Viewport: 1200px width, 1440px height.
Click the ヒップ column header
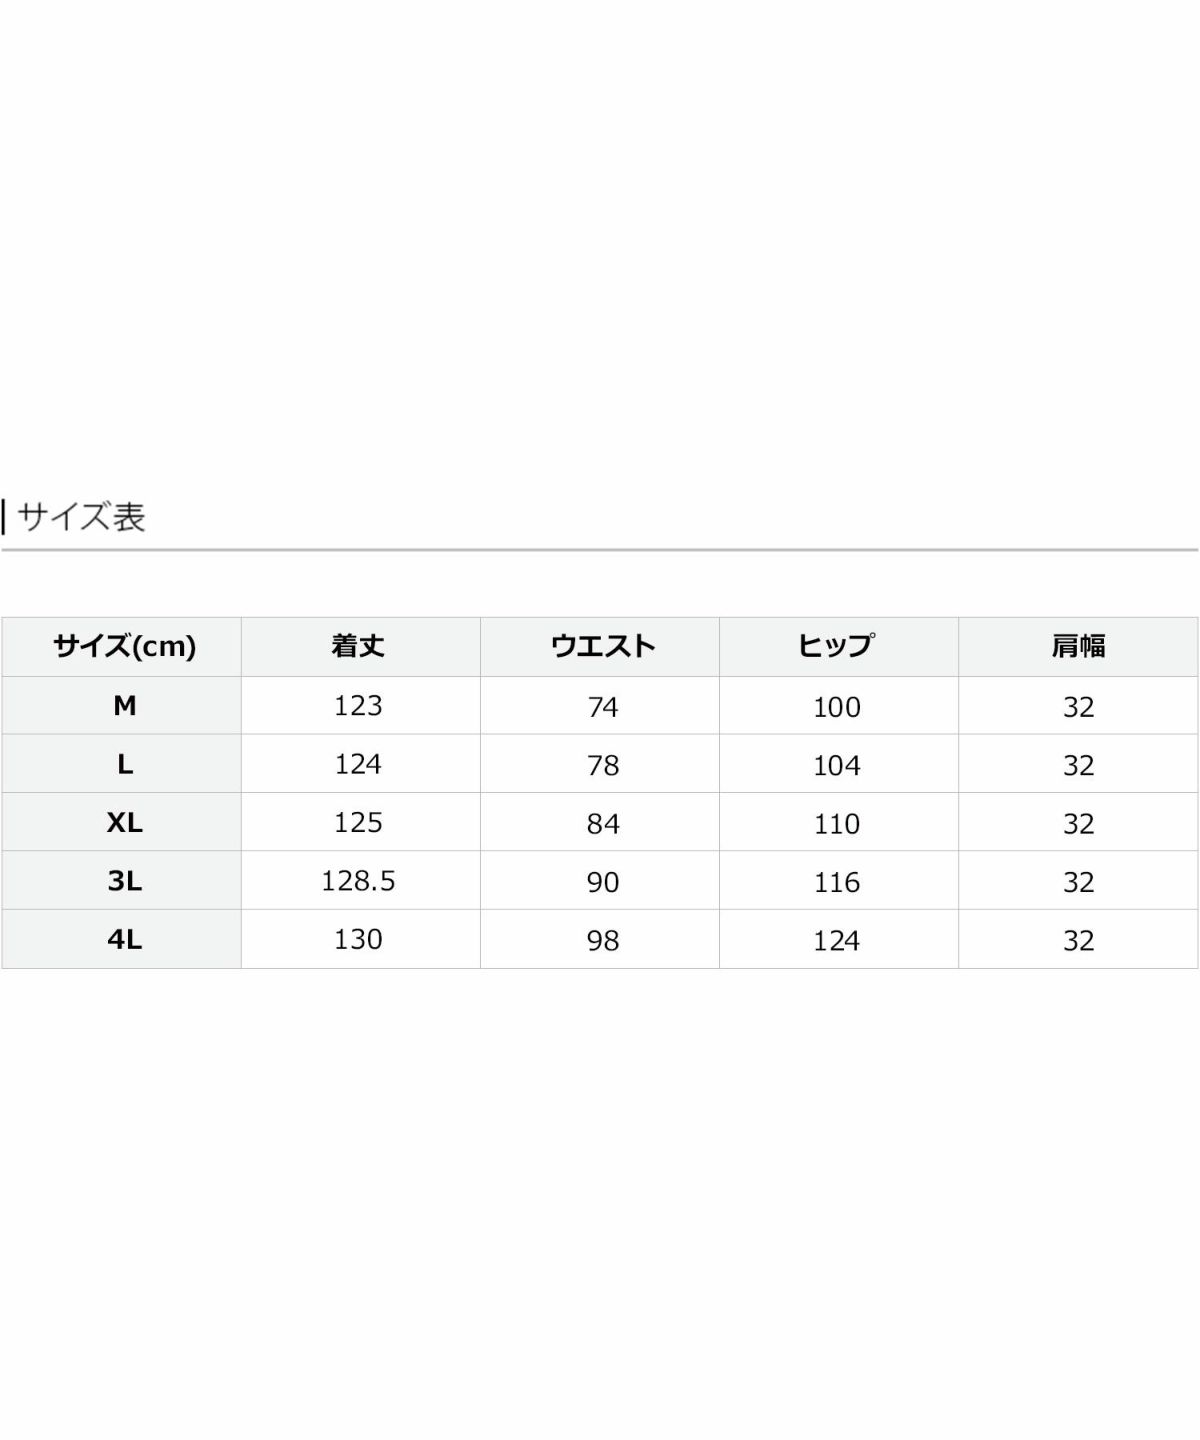(x=836, y=646)
